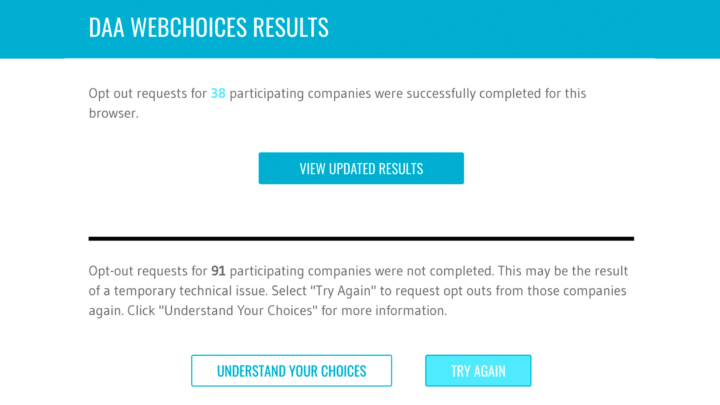This screenshot has height=405, width=720.
Task: Click the View Updated Results button
Action: click(x=361, y=169)
